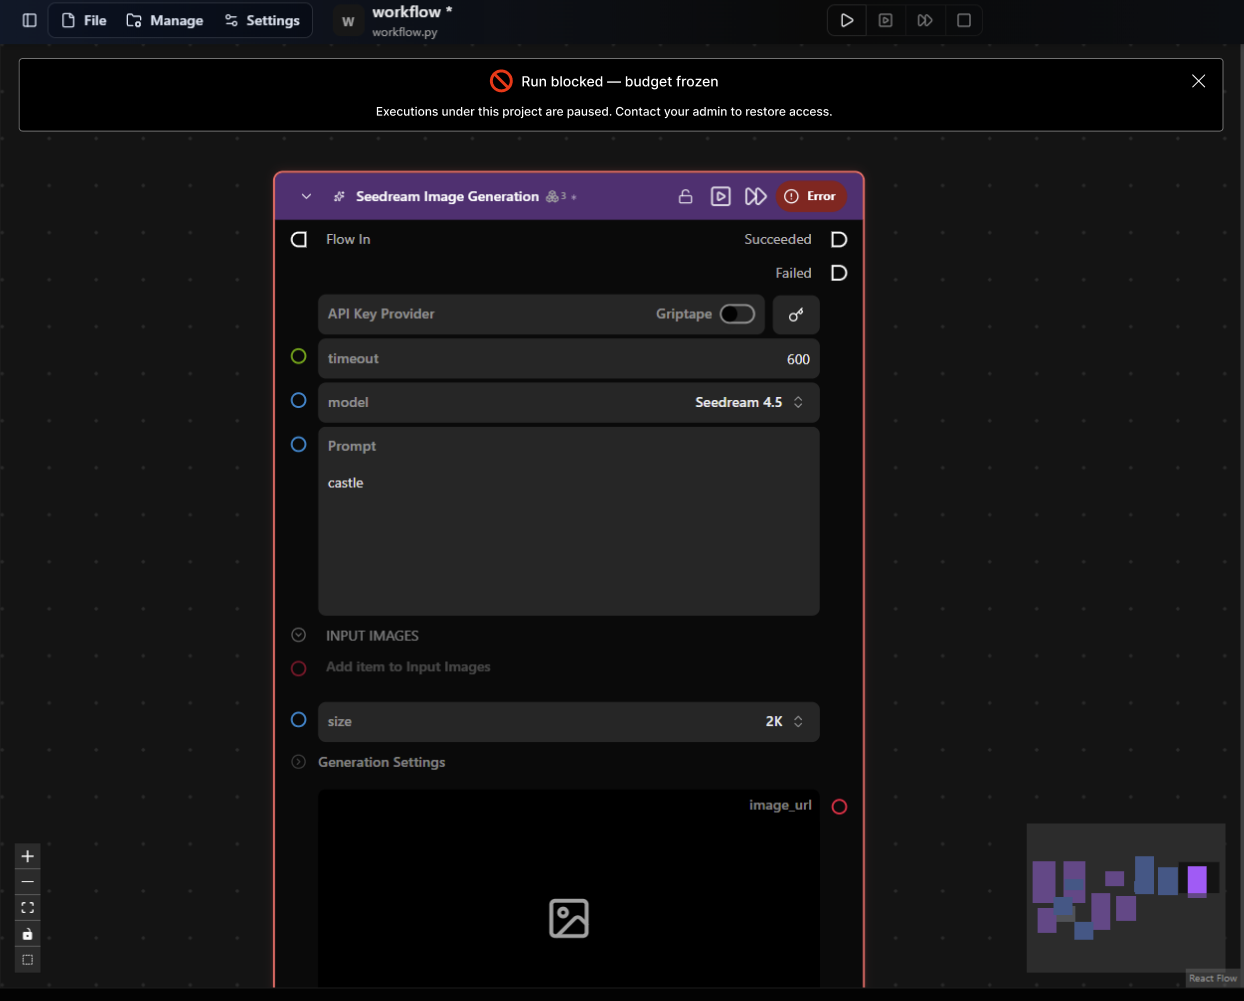Image resolution: width=1244 pixels, height=1001 pixels.
Task: Click the Failed output port
Action: (839, 273)
